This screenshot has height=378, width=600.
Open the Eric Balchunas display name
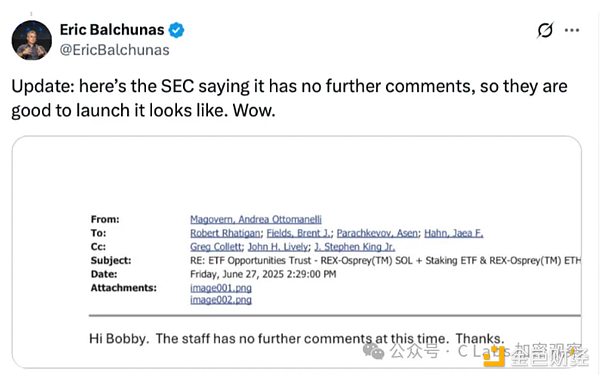tap(112, 29)
